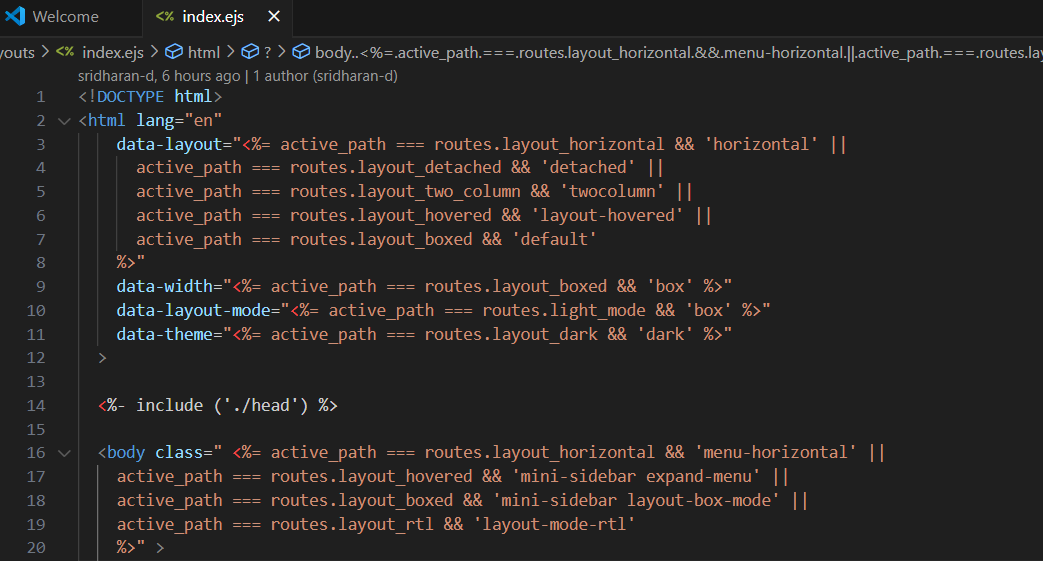Open the layouts folder breadcrumb
This screenshot has width=1043, height=561.
(17, 52)
